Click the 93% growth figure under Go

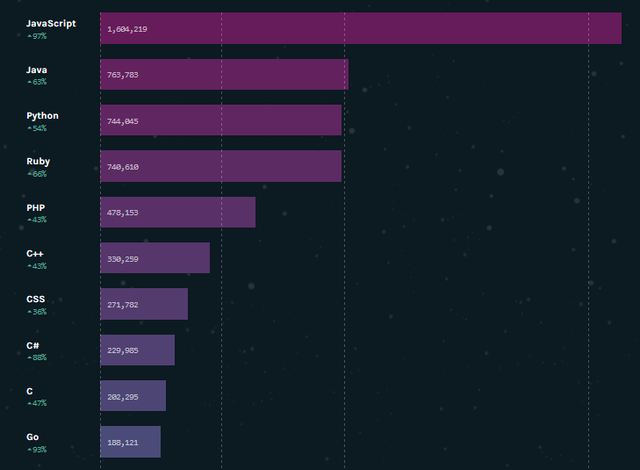(37, 450)
